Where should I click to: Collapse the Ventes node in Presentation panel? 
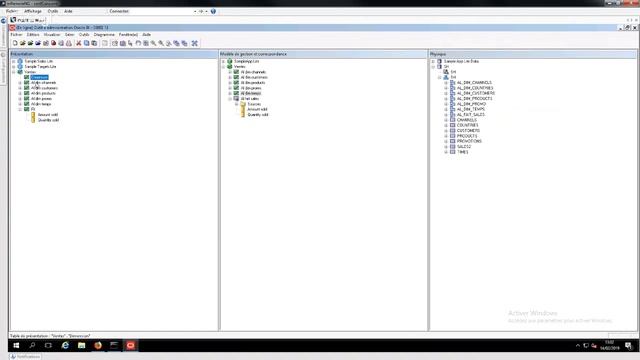[x=13, y=72]
